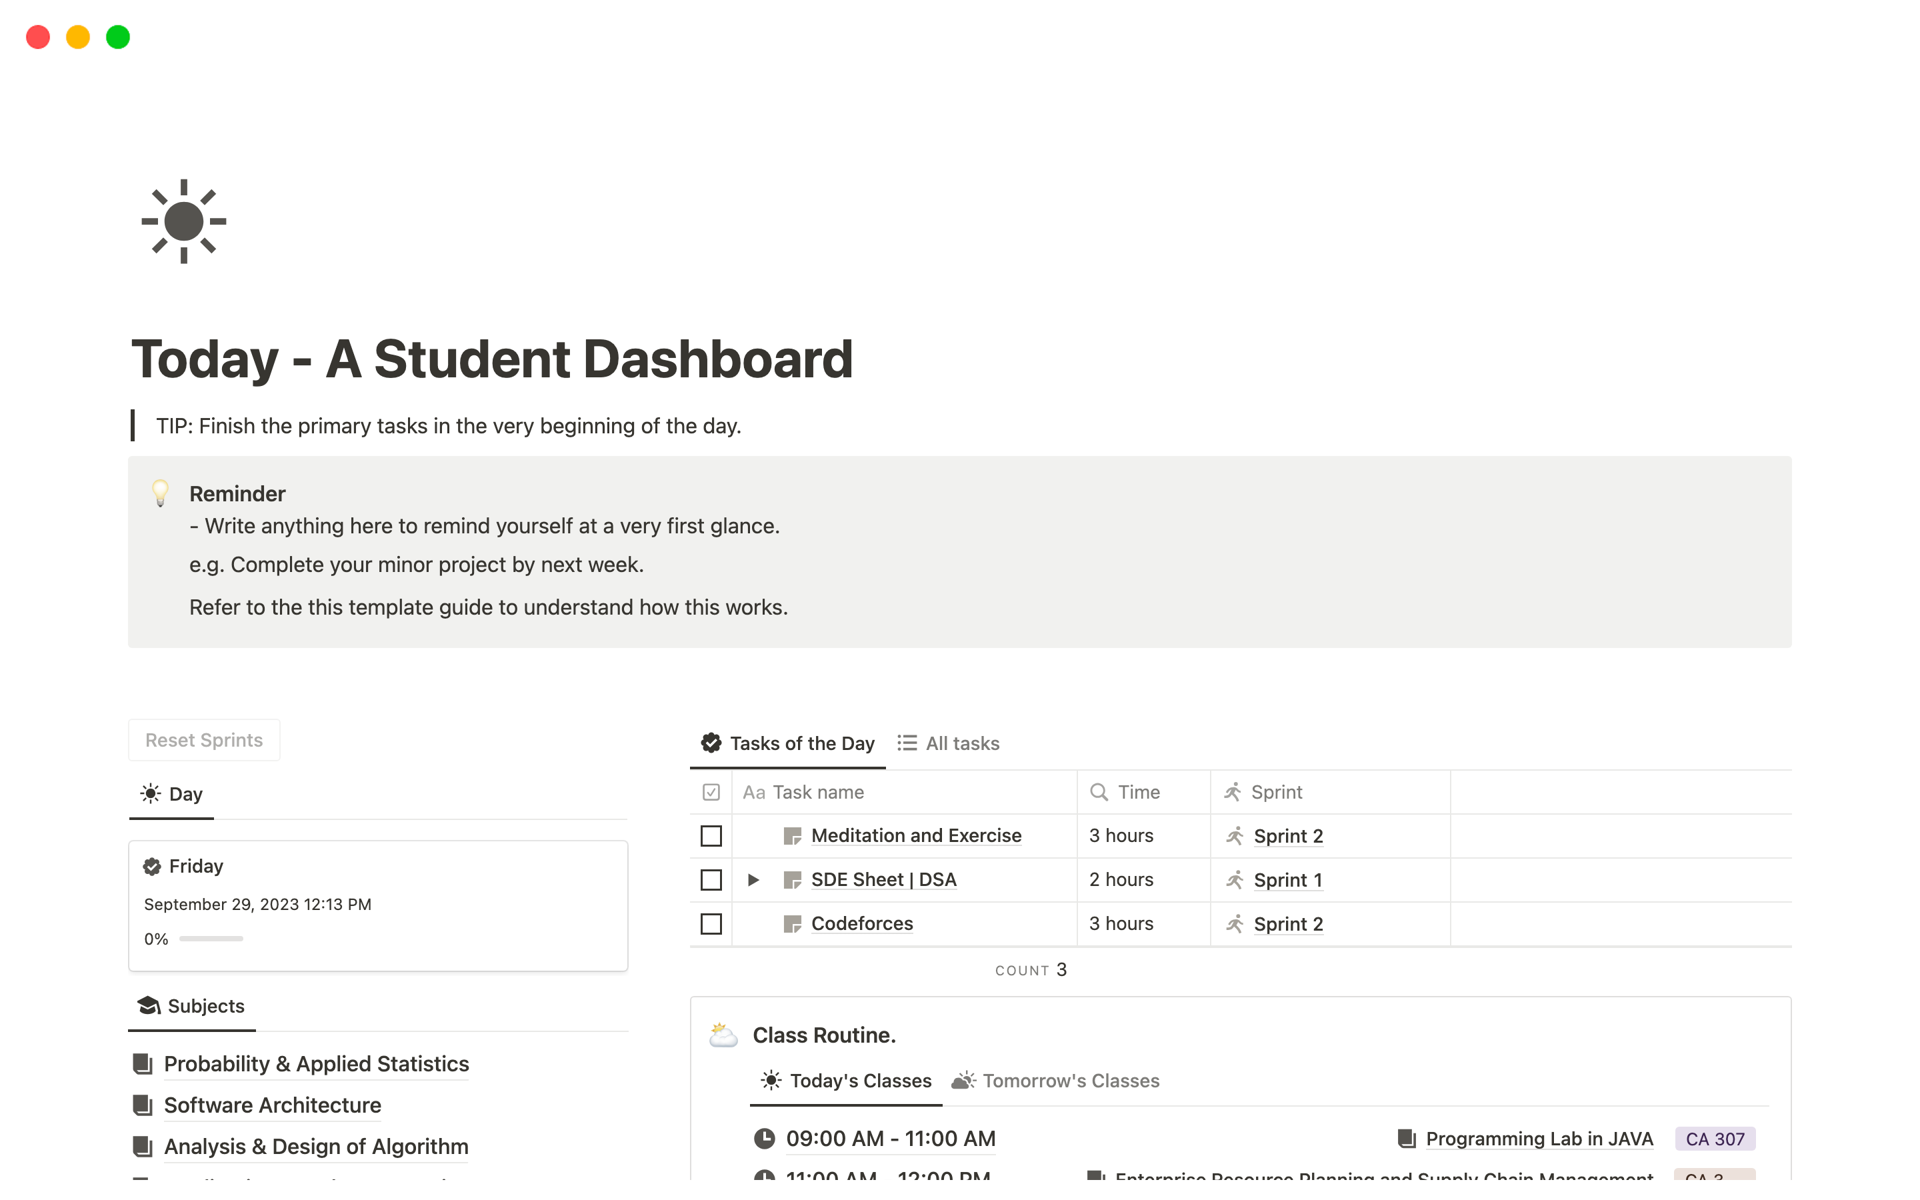This screenshot has height=1200, width=1920.
Task: Click the page icon beside Meditation and Exercise
Action: click(x=792, y=836)
